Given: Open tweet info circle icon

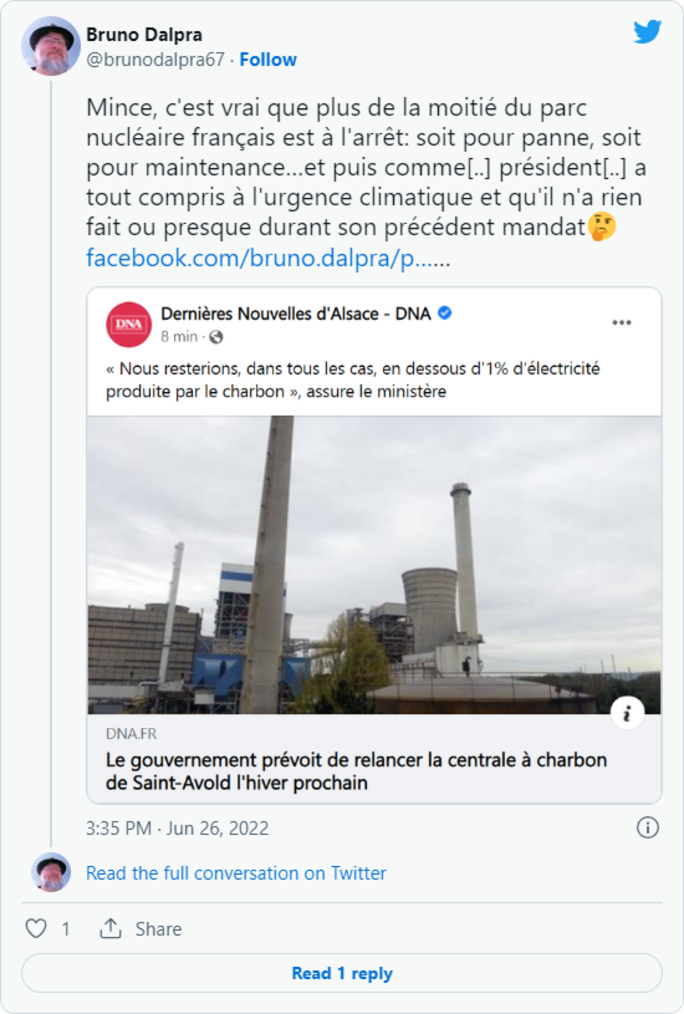Looking at the screenshot, I should pyautogui.click(x=647, y=828).
